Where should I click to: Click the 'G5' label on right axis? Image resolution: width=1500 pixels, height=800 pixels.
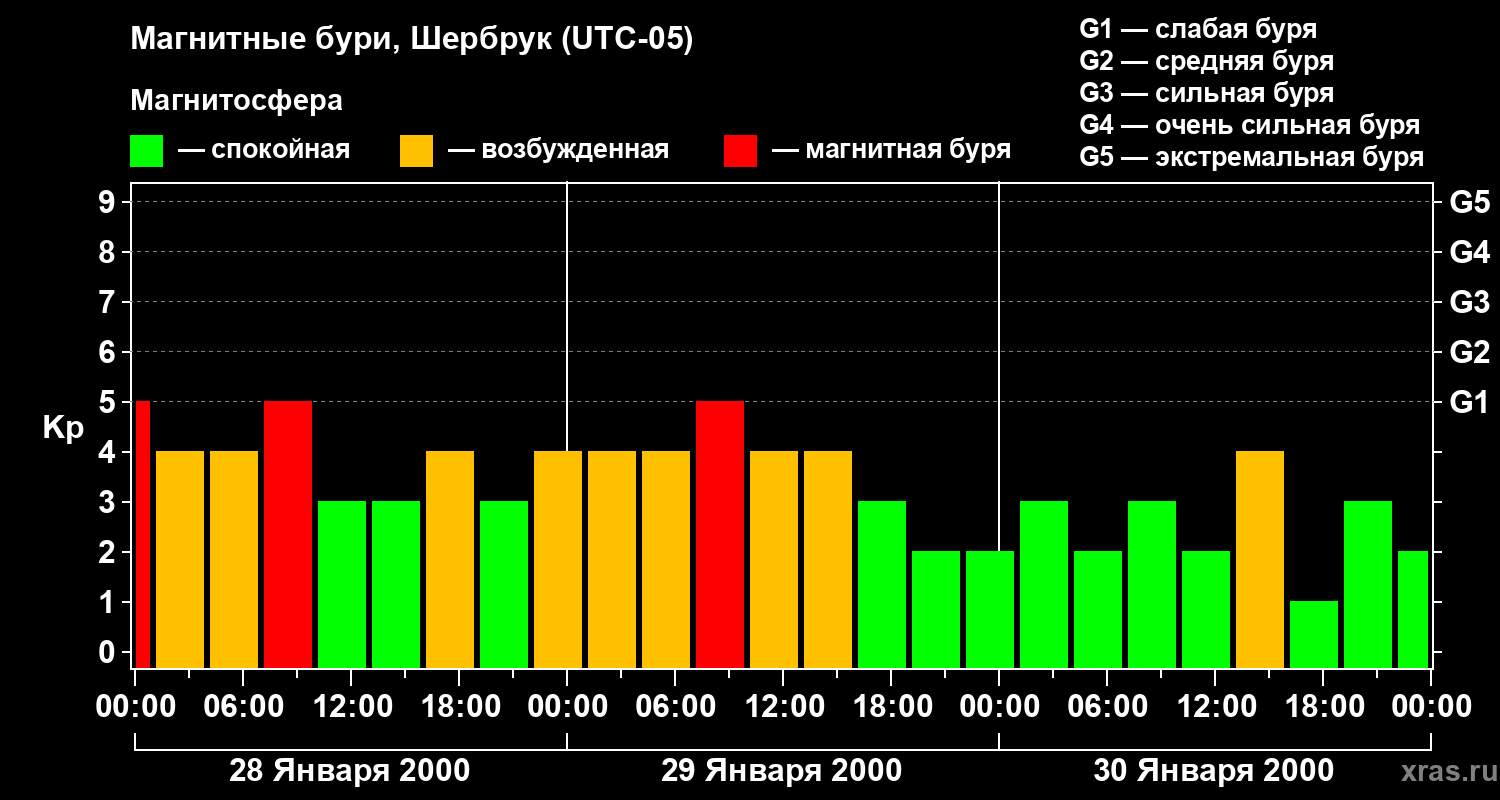coord(1470,203)
